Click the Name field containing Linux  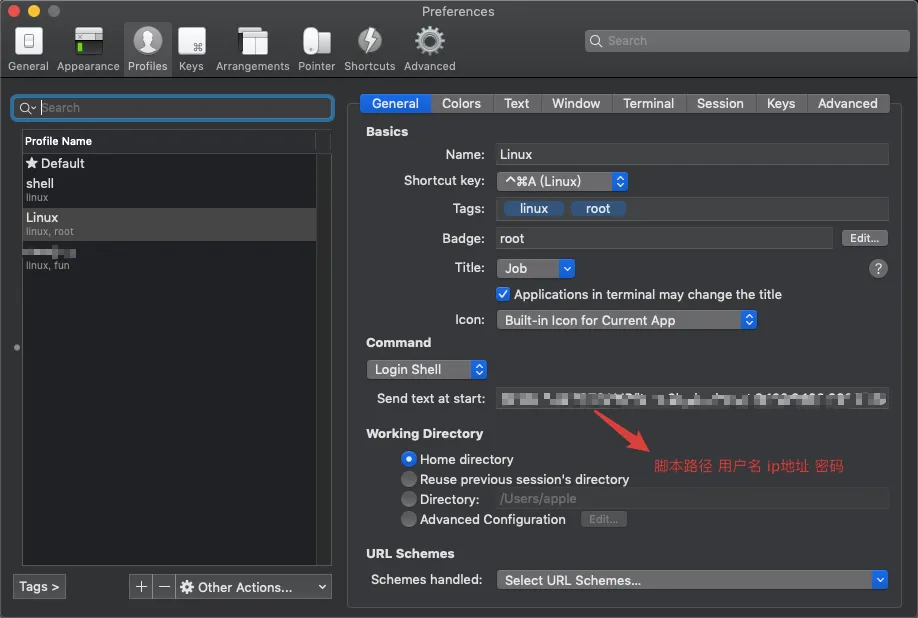point(692,154)
